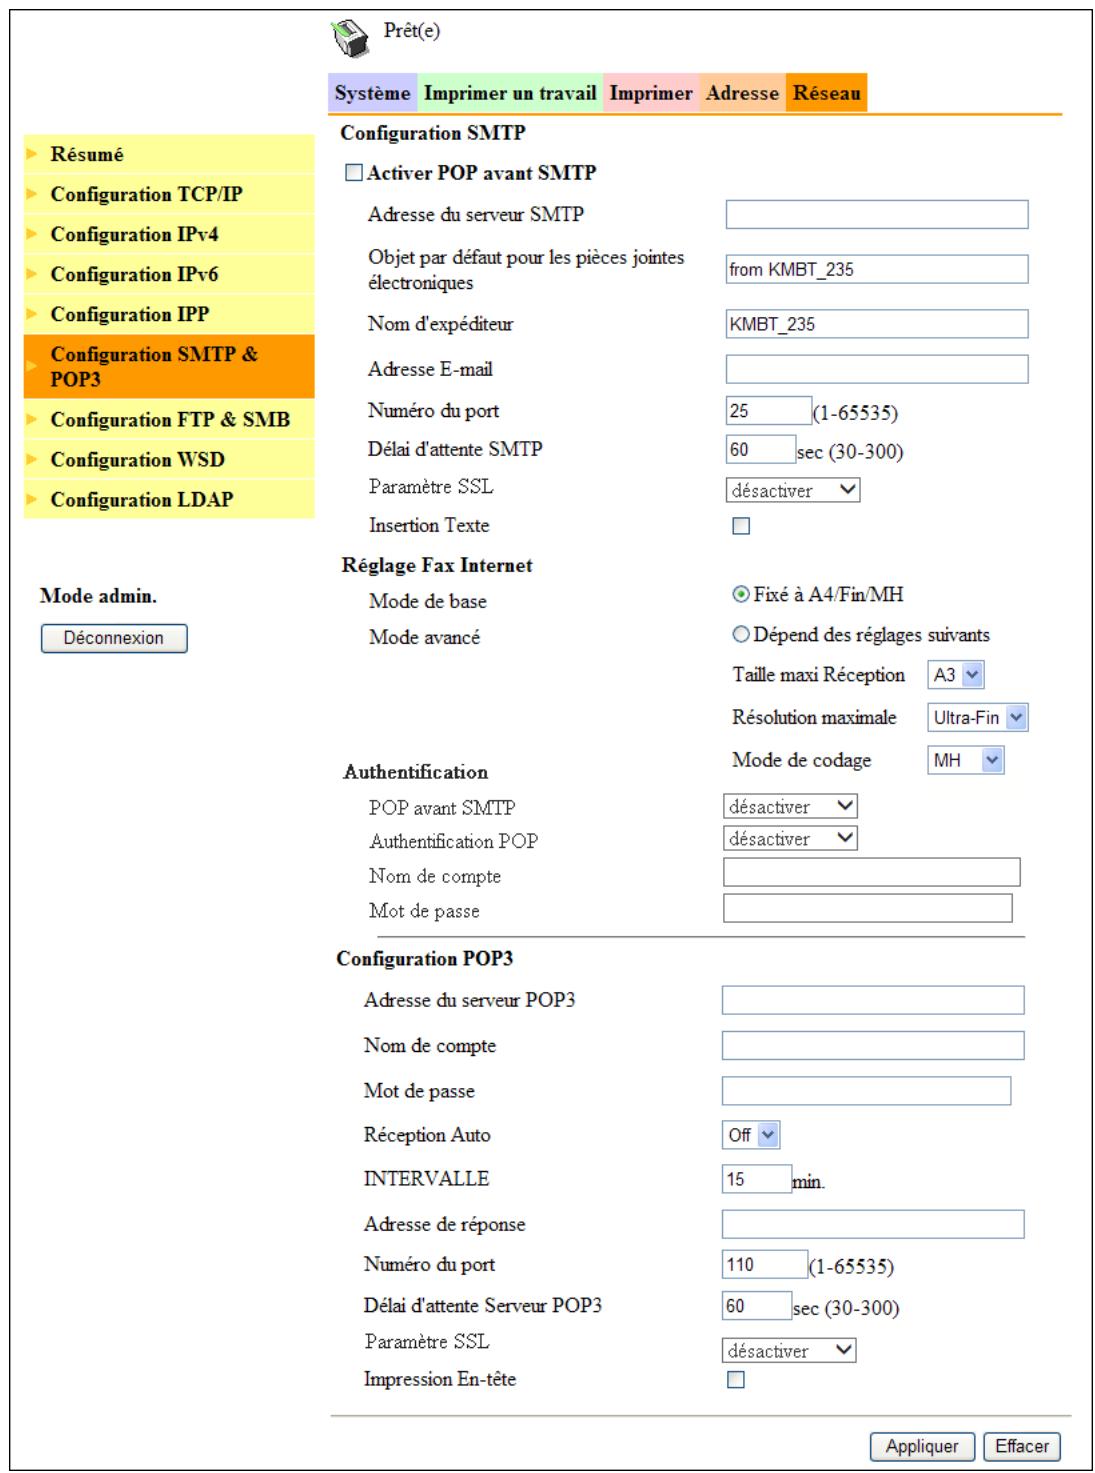The height and width of the screenshot is (1473, 1095).
Task: Go to the Adresse tab
Action: (742, 93)
